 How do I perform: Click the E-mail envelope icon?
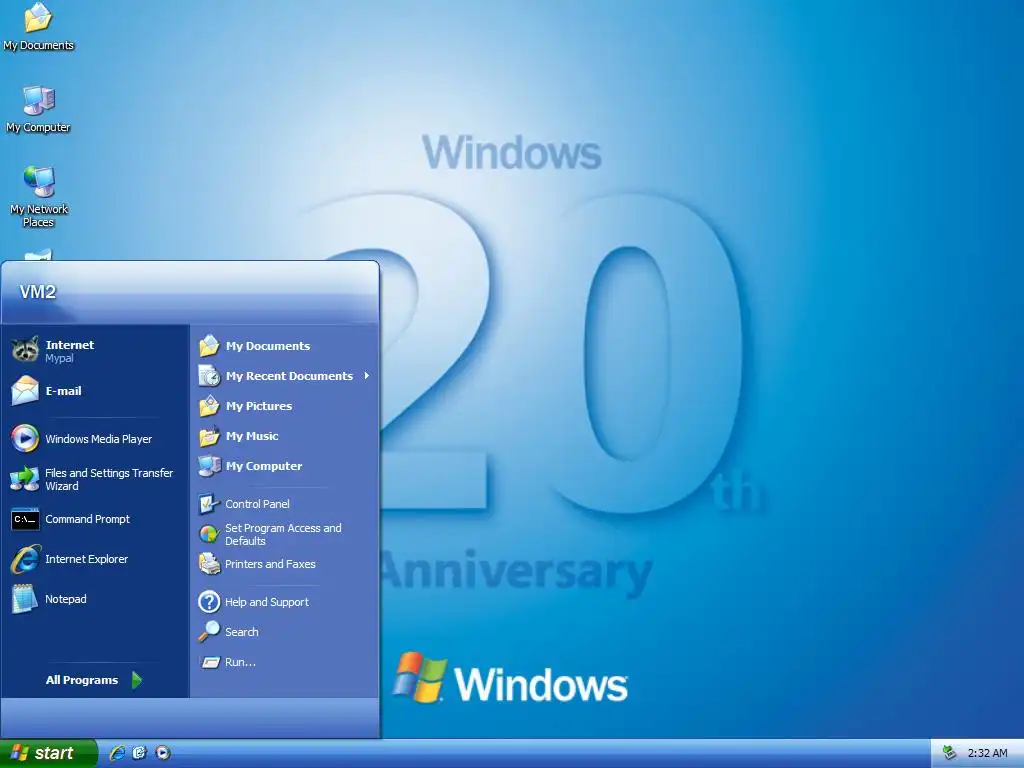click(25, 391)
